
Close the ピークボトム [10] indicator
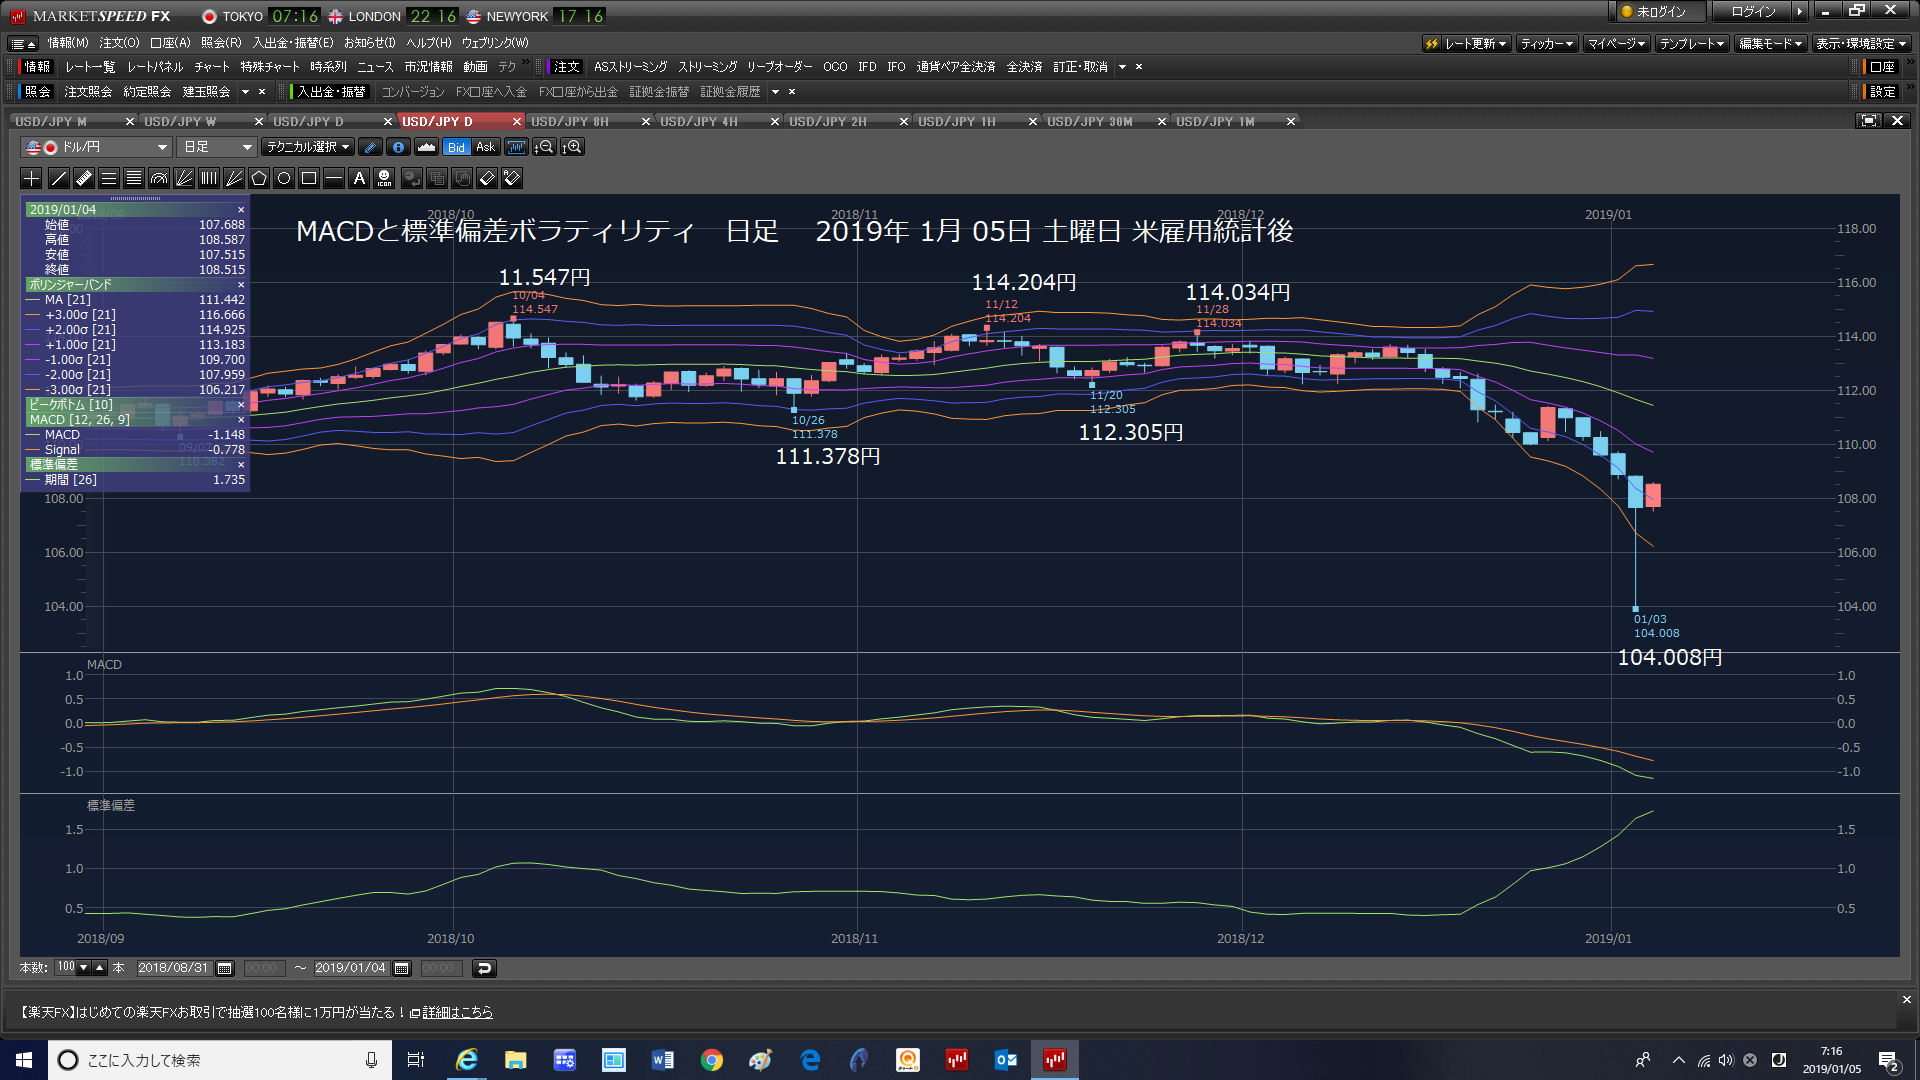tap(241, 405)
